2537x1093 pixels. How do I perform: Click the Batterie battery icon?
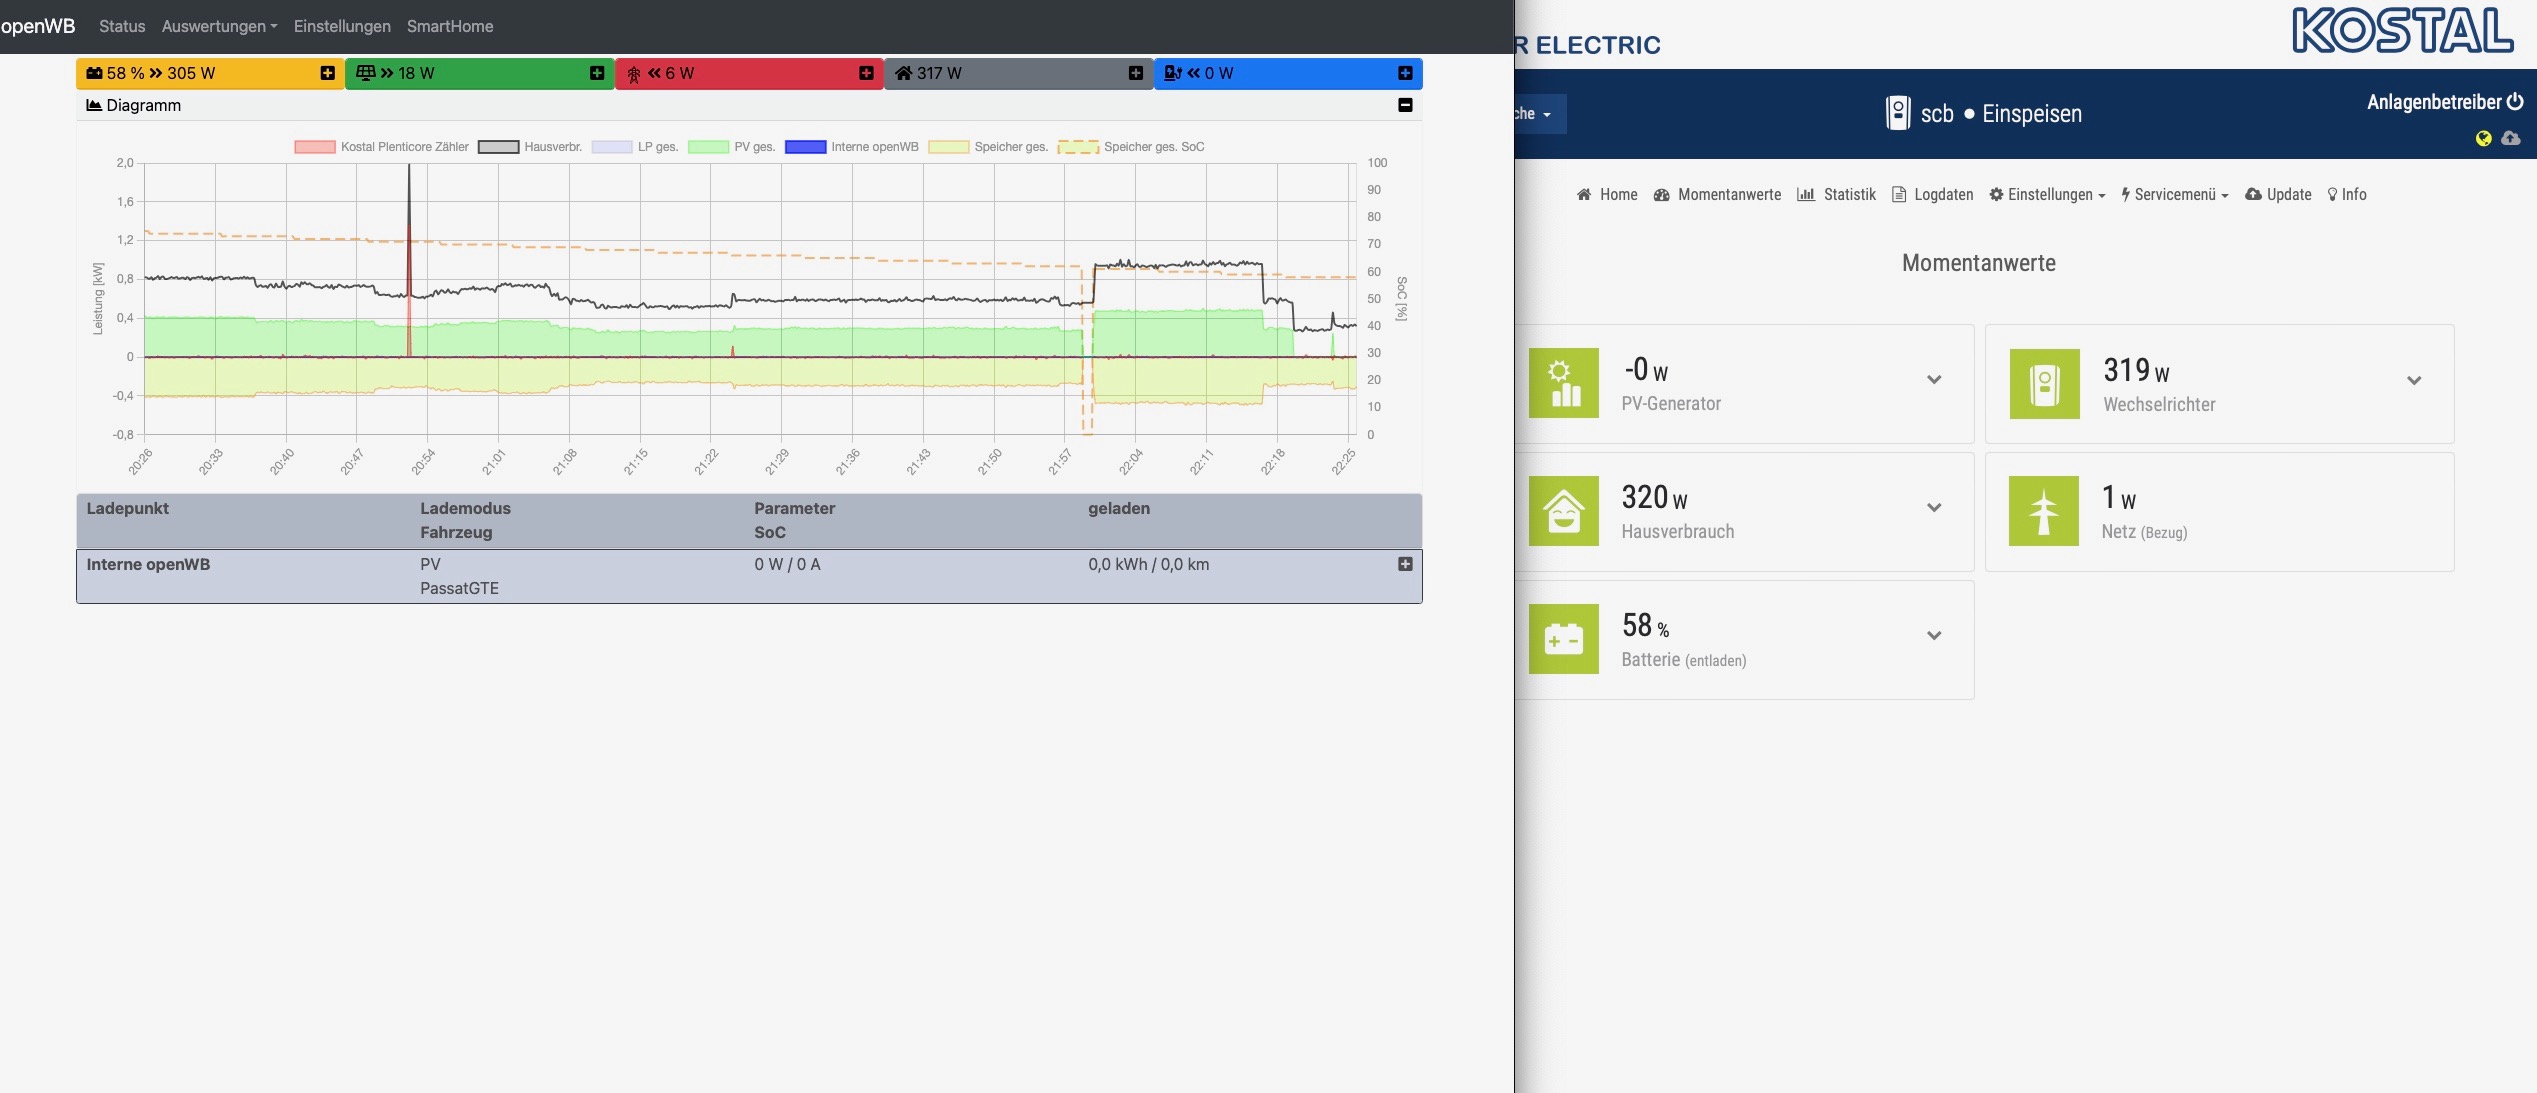click(x=1563, y=639)
